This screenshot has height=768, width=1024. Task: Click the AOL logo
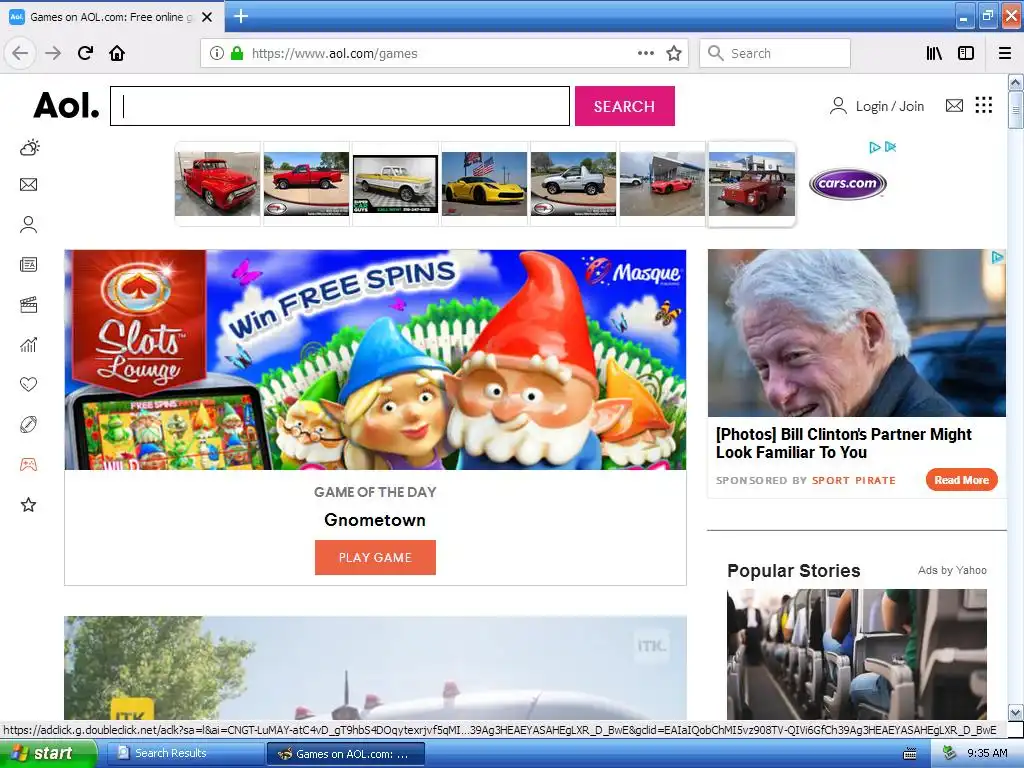coord(66,105)
